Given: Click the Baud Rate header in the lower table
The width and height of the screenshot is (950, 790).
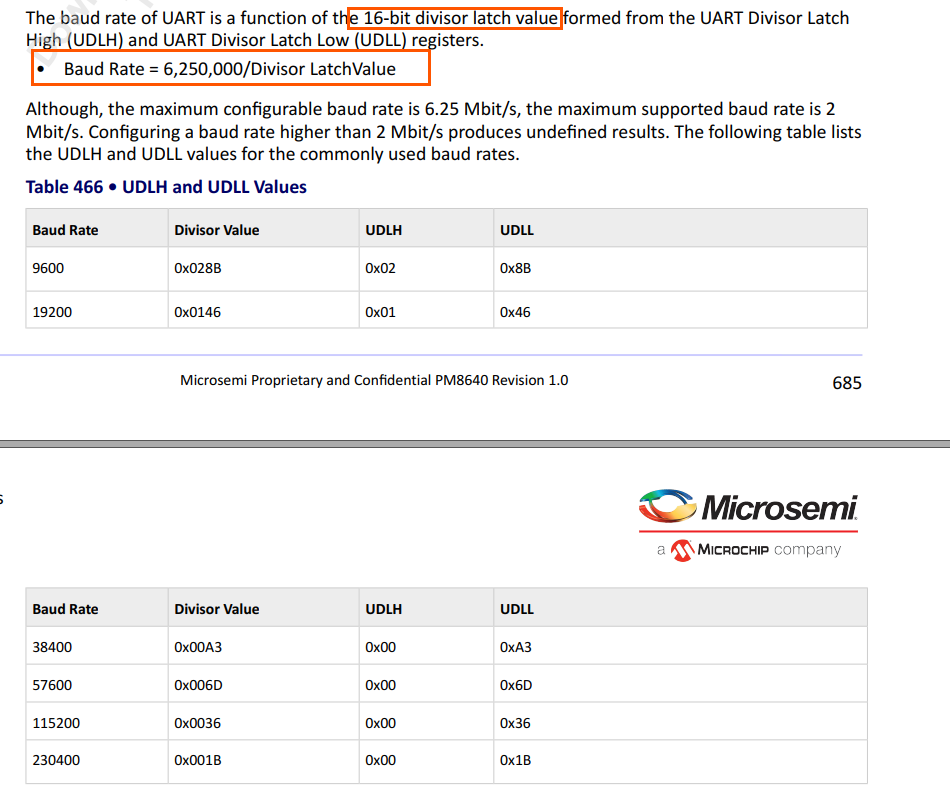Looking at the screenshot, I should (x=97, y=609).
